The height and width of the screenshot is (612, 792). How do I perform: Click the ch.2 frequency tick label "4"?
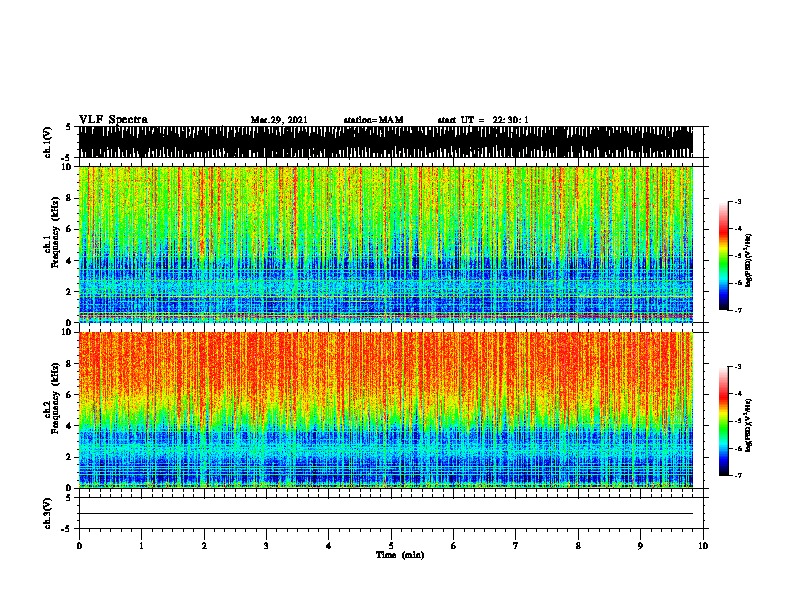(69, 426)
